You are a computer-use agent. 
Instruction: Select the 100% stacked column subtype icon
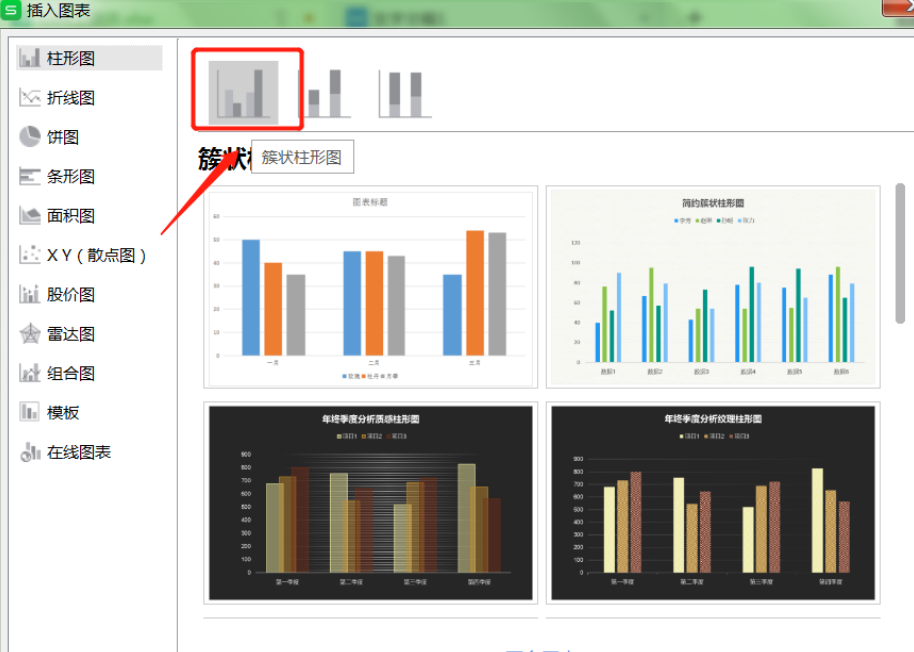[405, 93]
